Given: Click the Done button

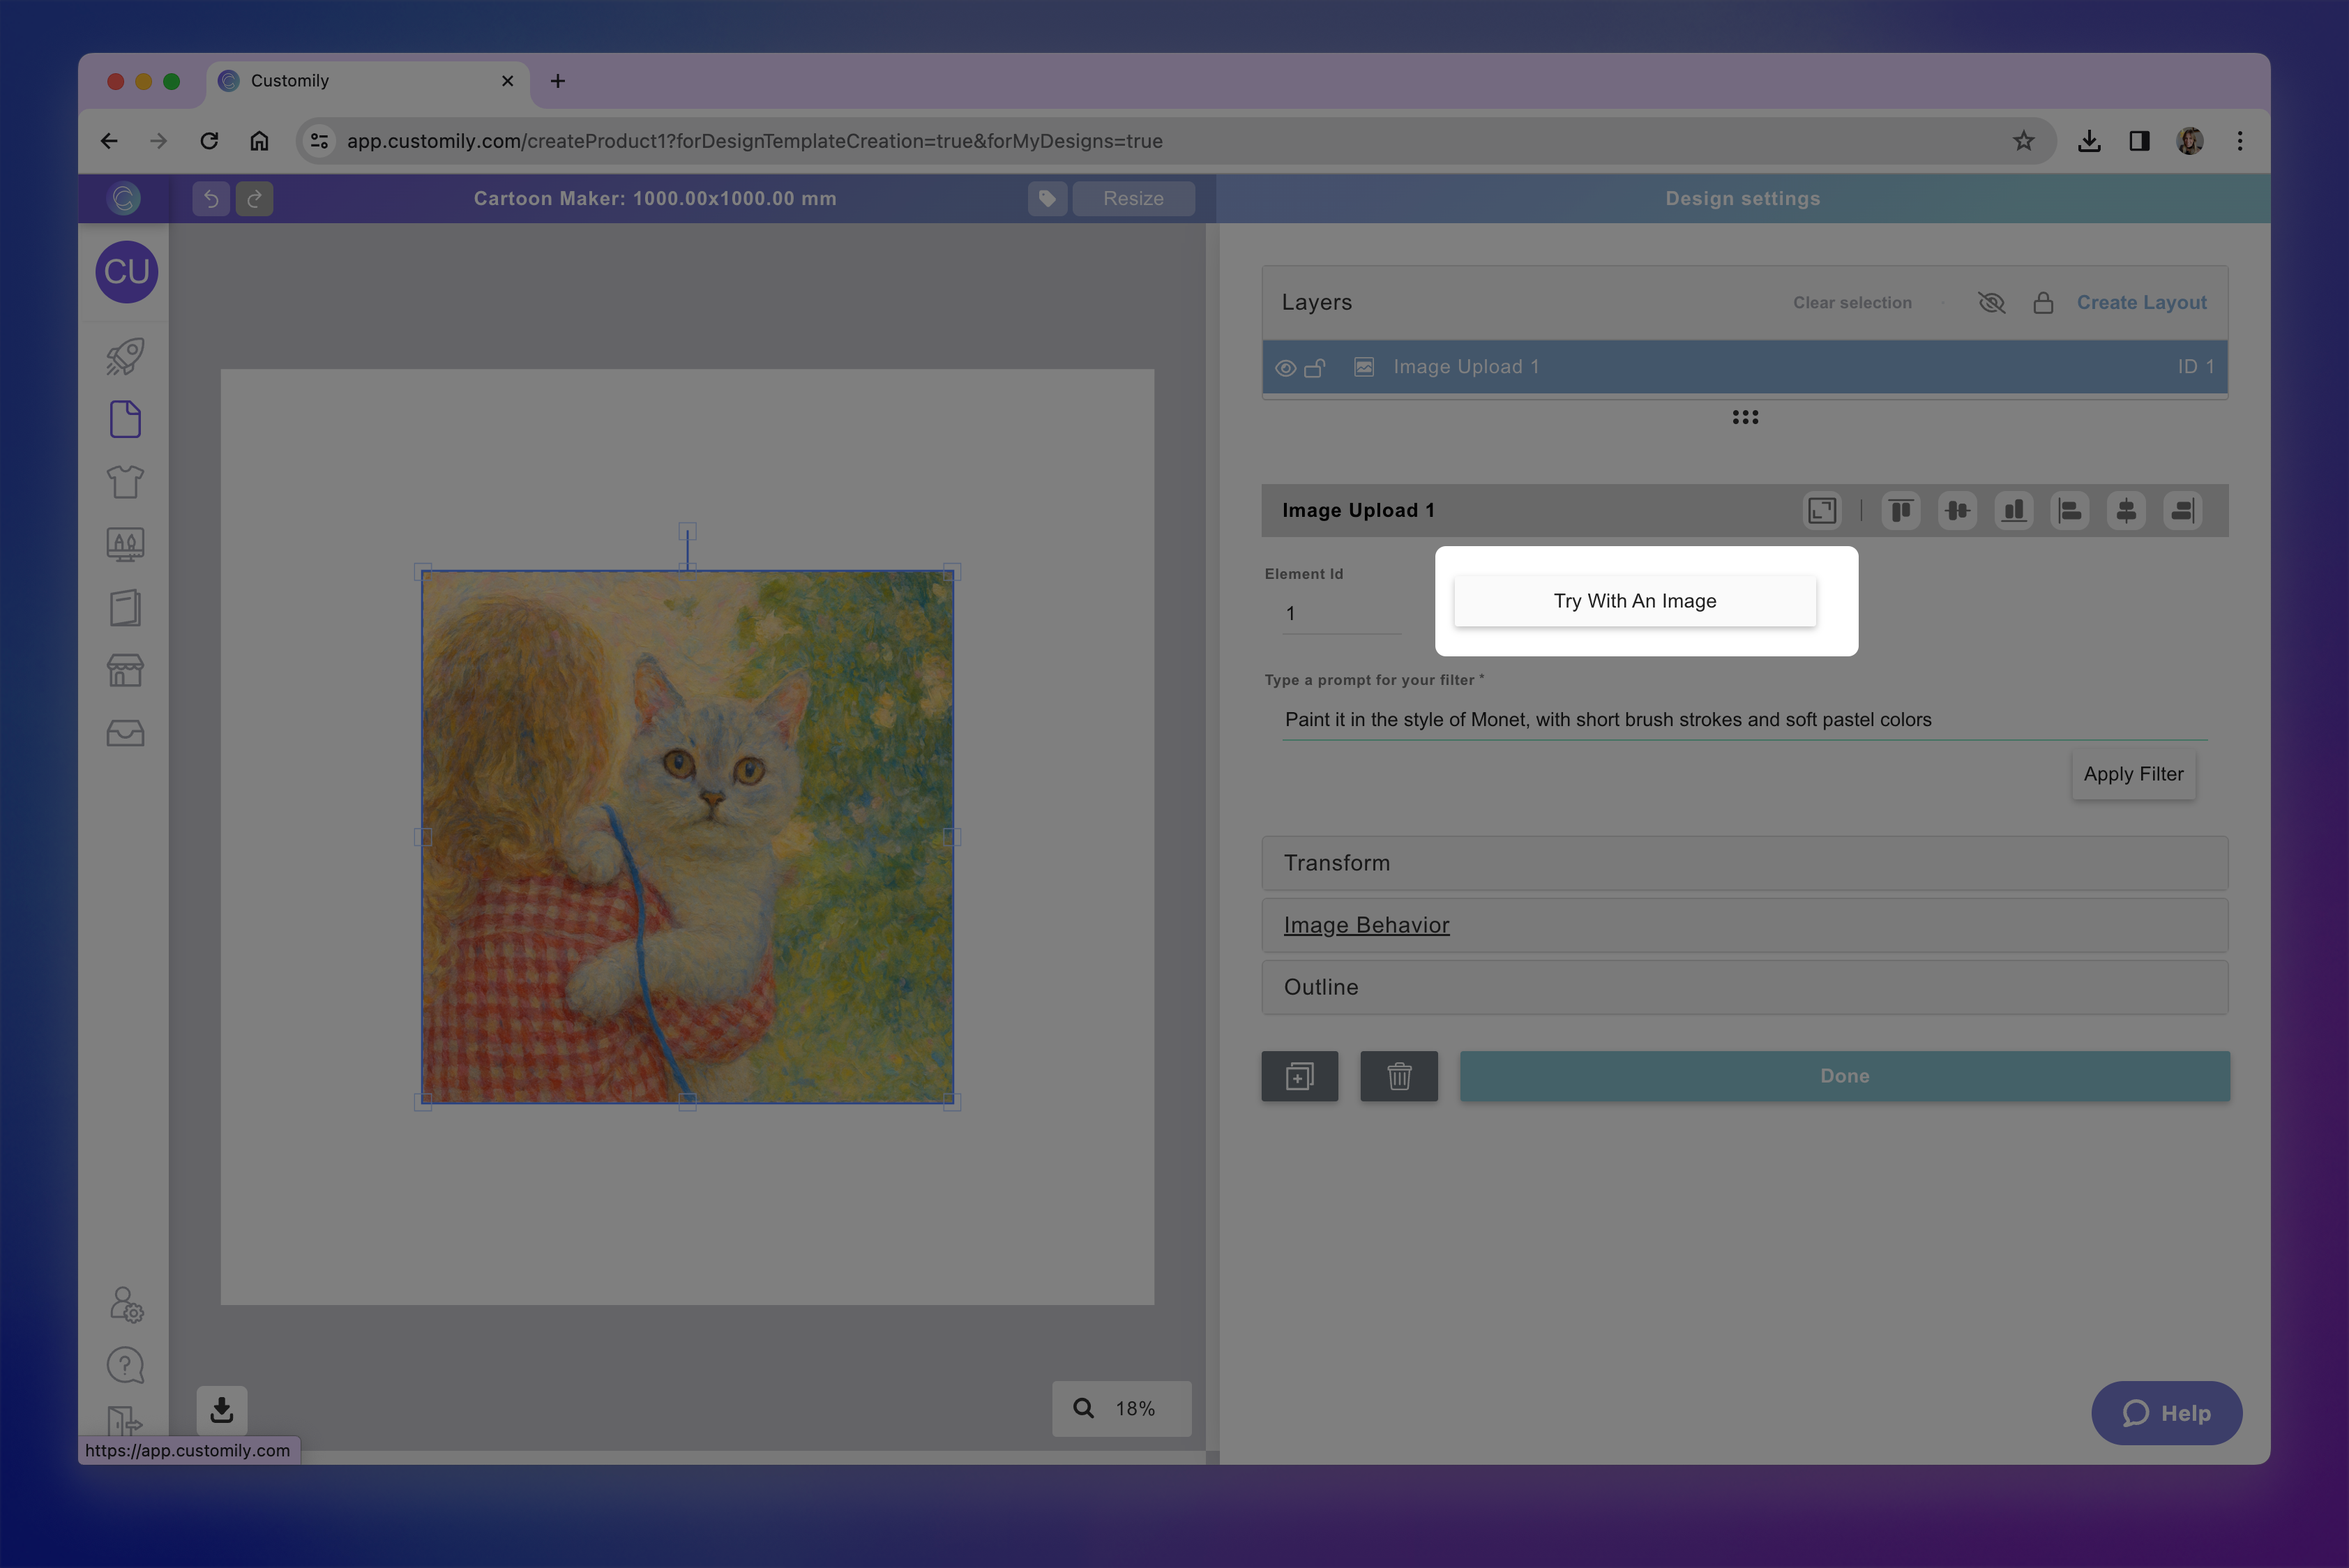Looking at the screenshot, I should coord(1844,1076).
